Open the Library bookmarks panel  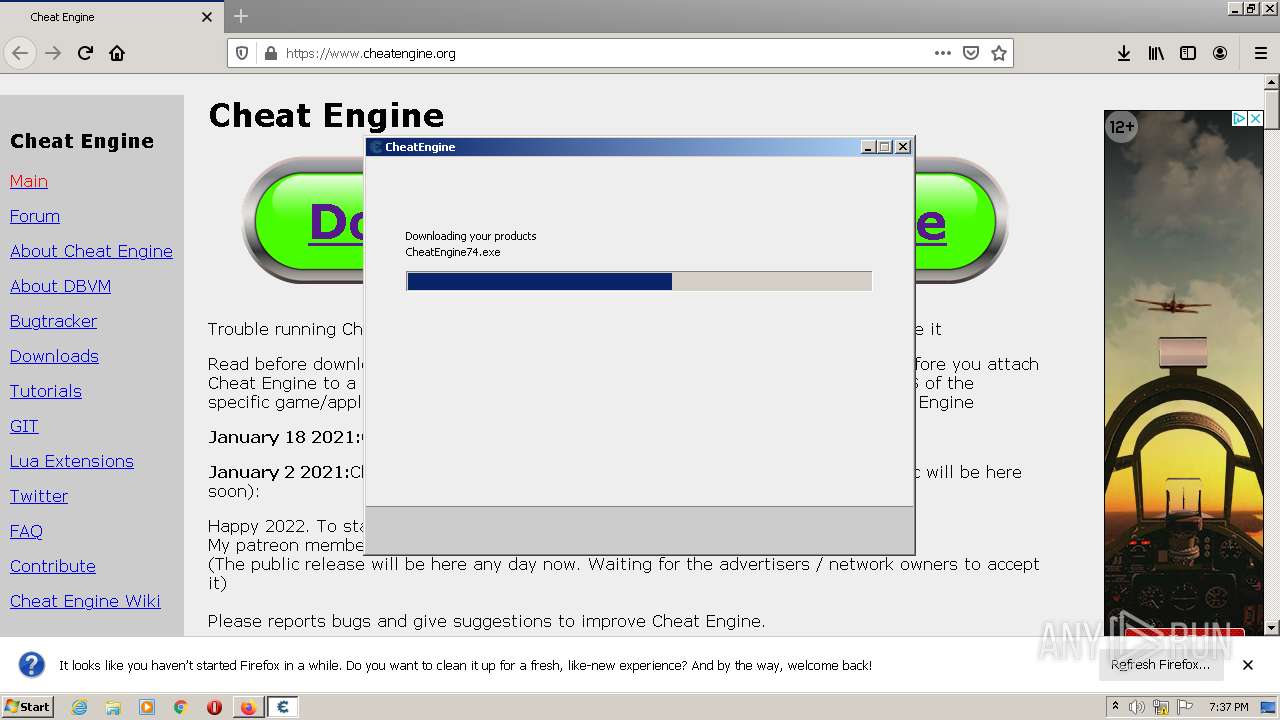[1156, 53]
